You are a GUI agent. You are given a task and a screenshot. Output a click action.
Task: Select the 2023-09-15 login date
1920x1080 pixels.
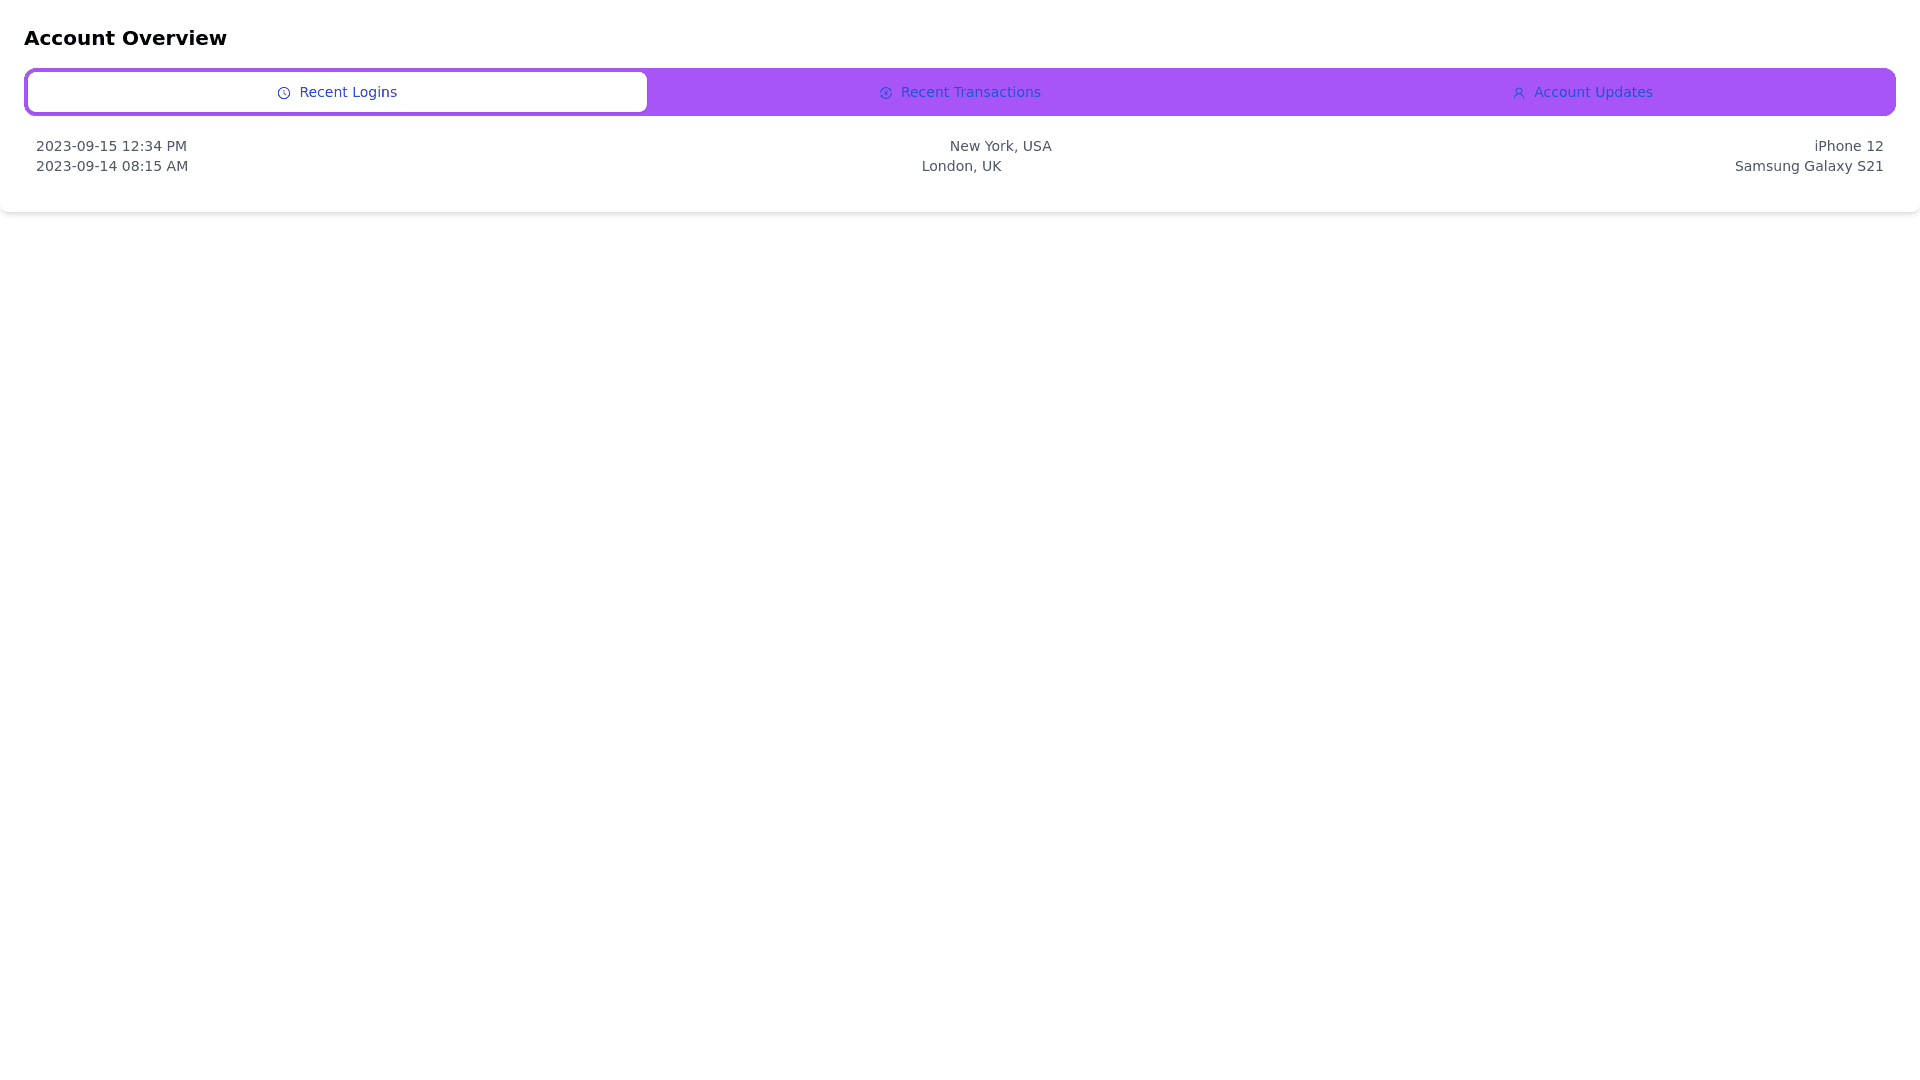[76, 146]
